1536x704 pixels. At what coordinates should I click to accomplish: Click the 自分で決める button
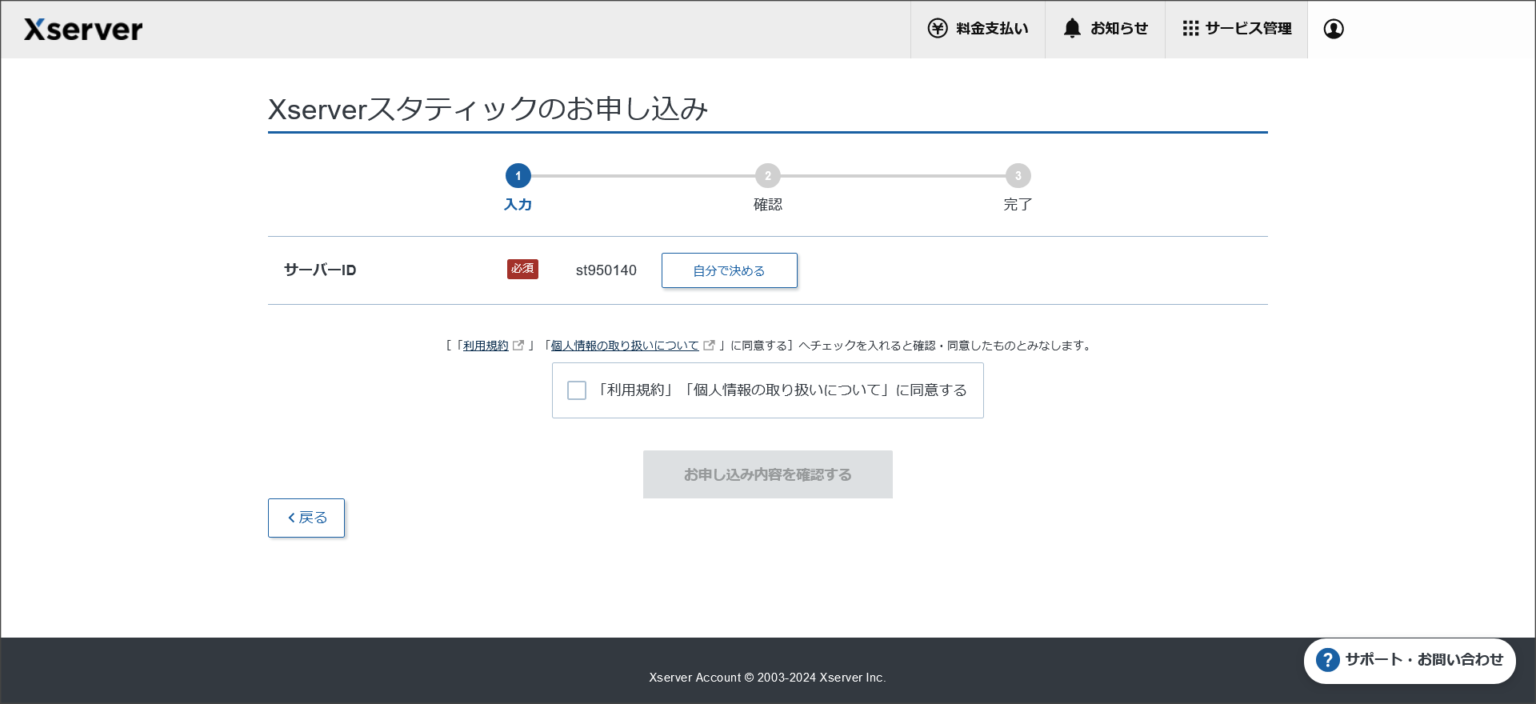[x=729, y=270]
